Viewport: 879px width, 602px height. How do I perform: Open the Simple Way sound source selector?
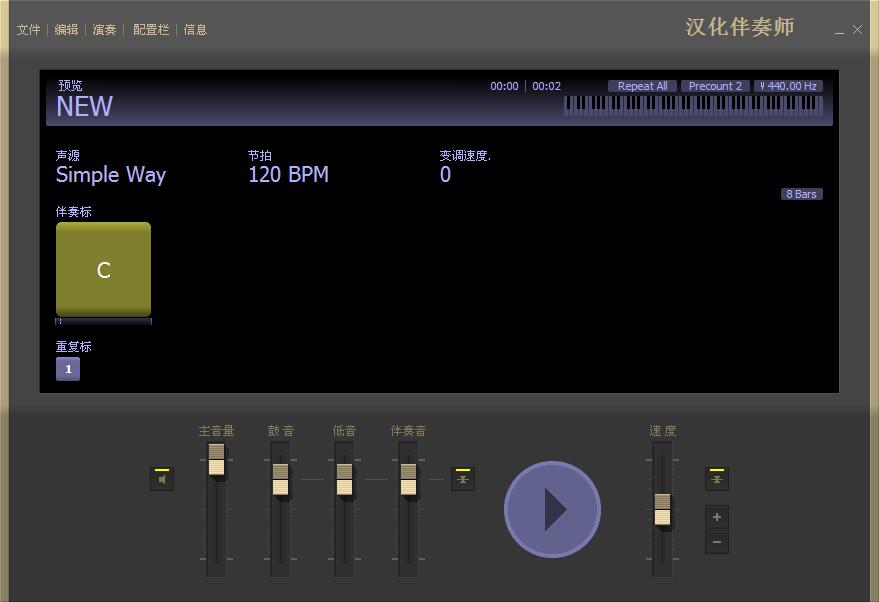pyautogui.click(x=110, y=175)
